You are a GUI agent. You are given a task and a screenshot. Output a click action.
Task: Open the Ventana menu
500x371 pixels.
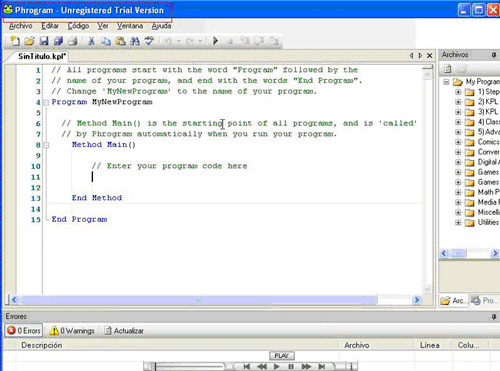130,26
